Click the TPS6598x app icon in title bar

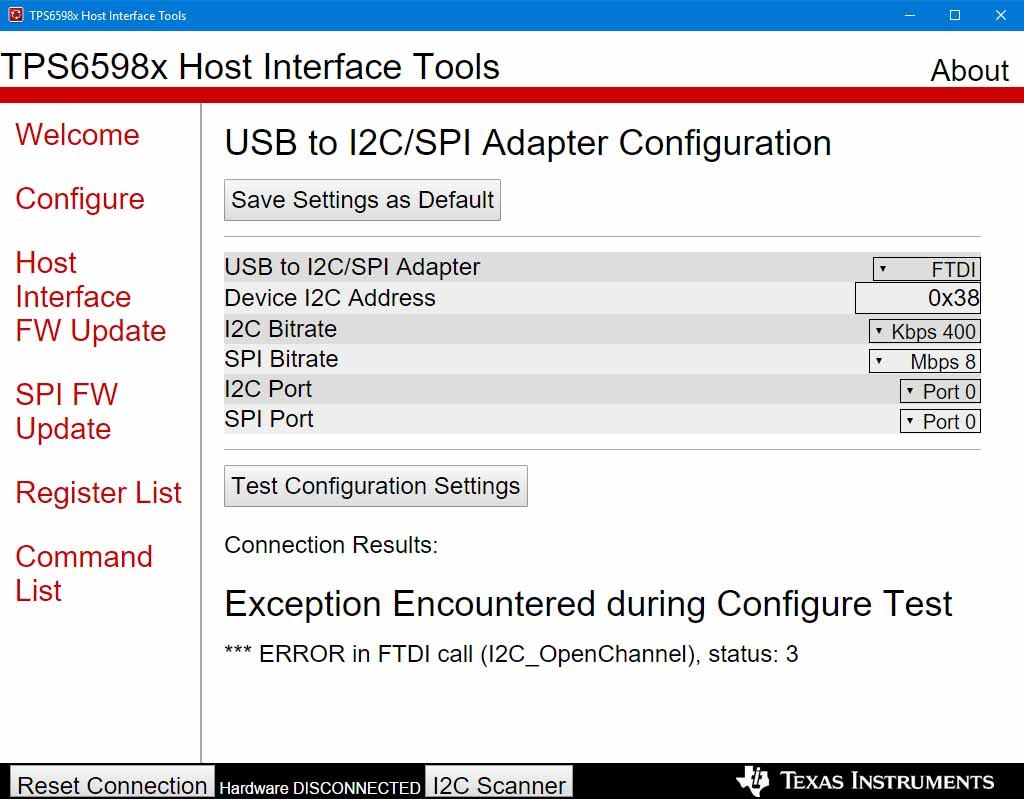coord(16,14)
